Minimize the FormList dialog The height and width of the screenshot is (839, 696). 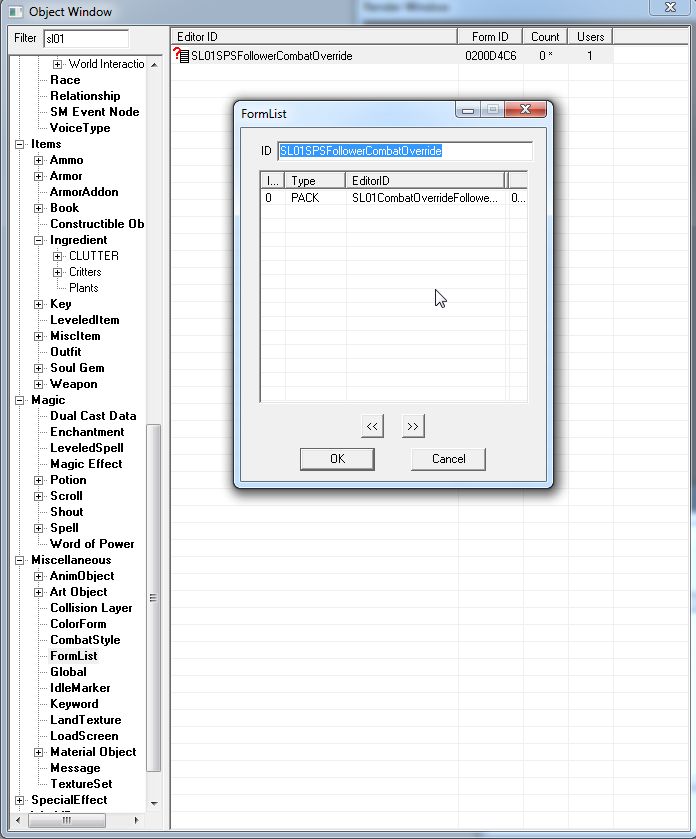click(468, 110)
